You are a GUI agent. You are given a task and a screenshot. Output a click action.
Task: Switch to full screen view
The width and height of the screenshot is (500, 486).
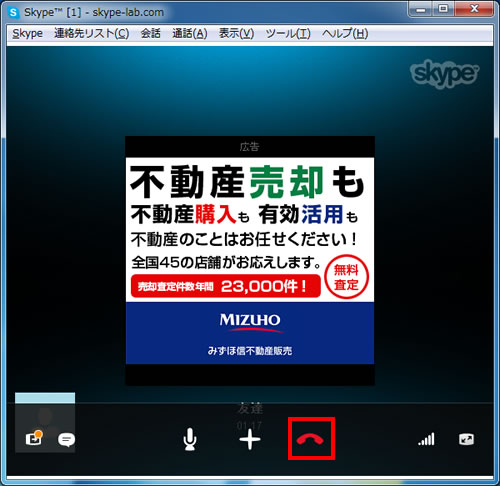click(466, 439)
